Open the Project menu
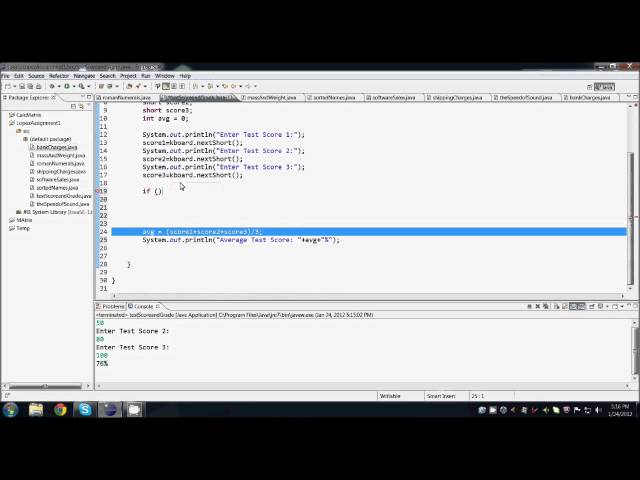Image resolution: width=640 pixels, height=480 pixels. pos(128,76)
